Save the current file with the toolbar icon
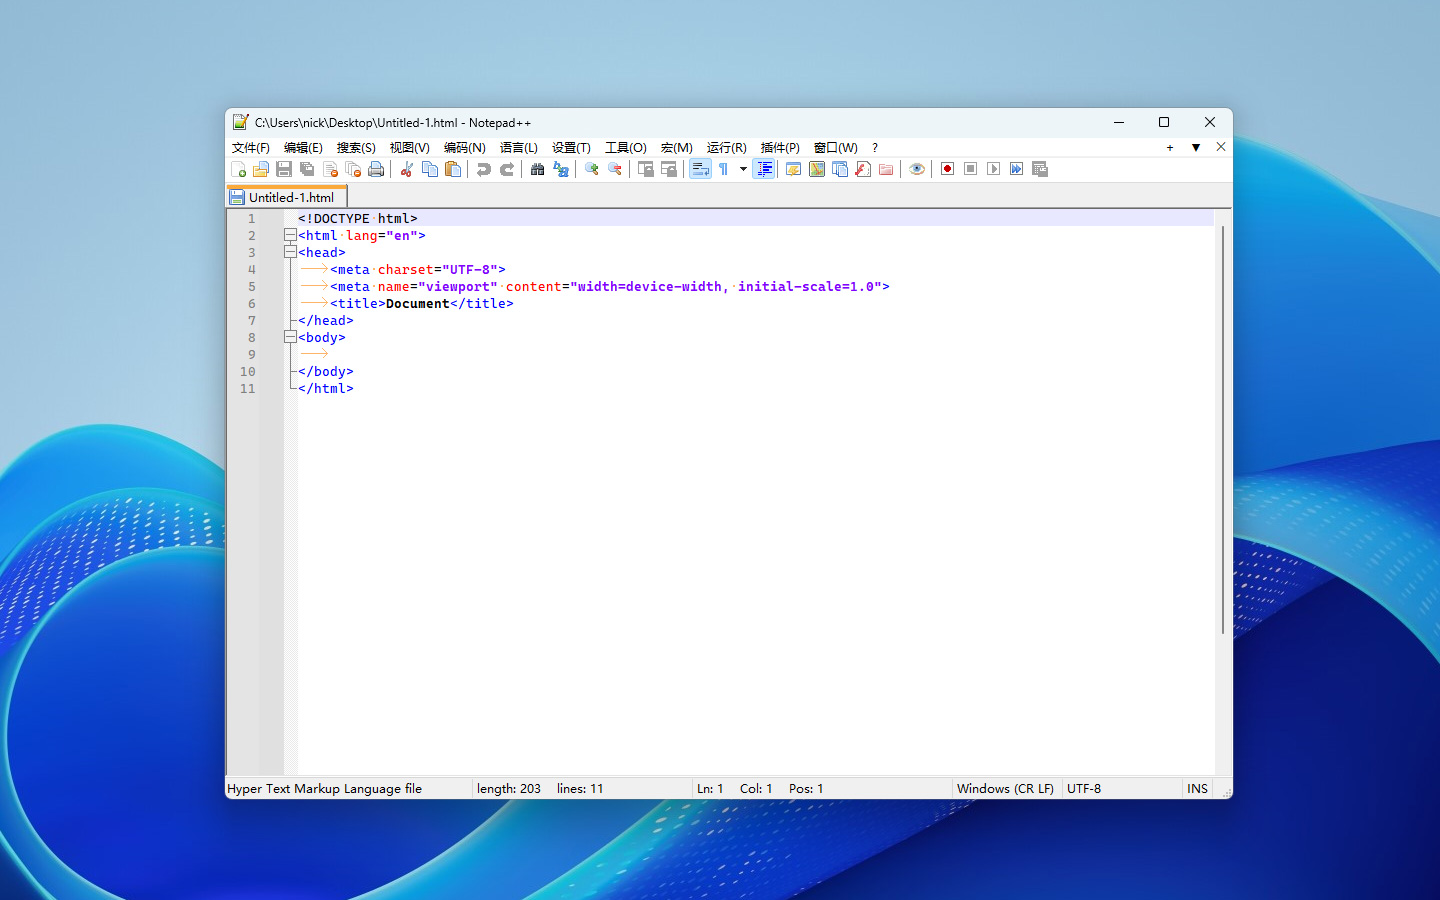Image resolution: width=1440 pixels, height=900 pixels. click(x=284, y=169)
